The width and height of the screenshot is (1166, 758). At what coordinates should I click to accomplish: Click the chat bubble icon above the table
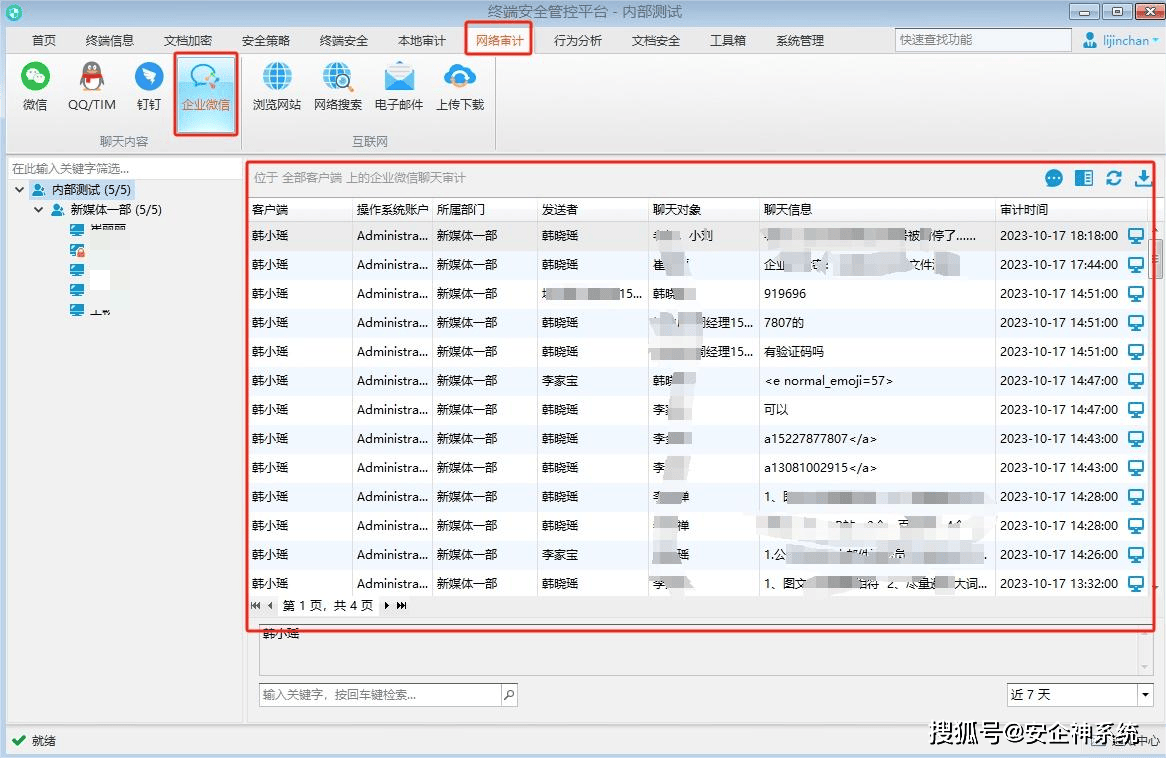[x=1054, y=178]
